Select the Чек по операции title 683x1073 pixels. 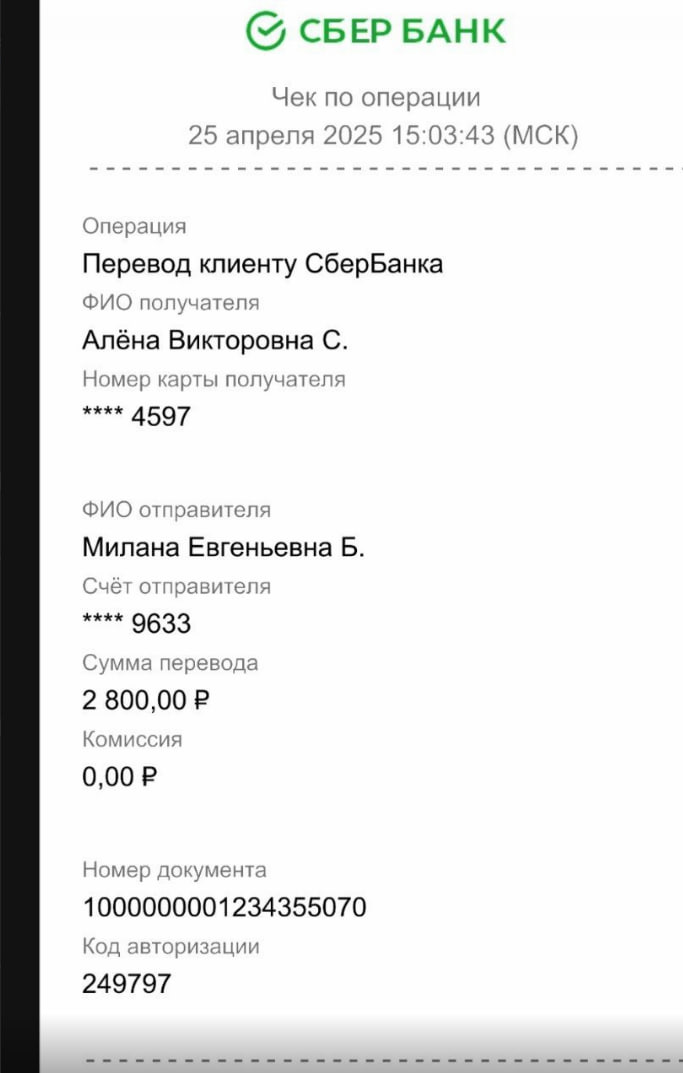point(376,97)
